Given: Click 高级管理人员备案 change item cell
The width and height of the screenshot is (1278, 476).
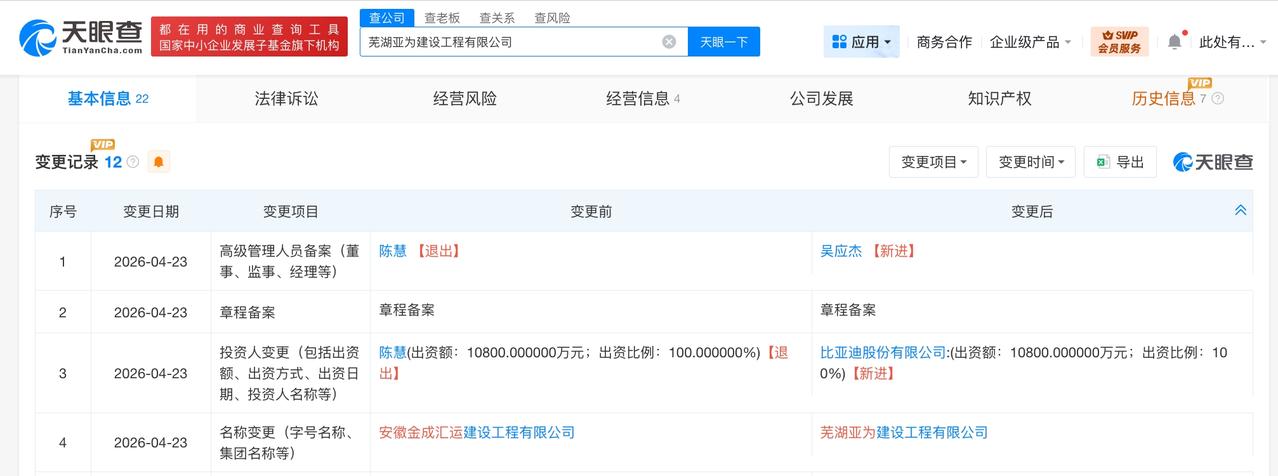Looking at the screenshot, I should pyautogui.click(x=290, y=261).
